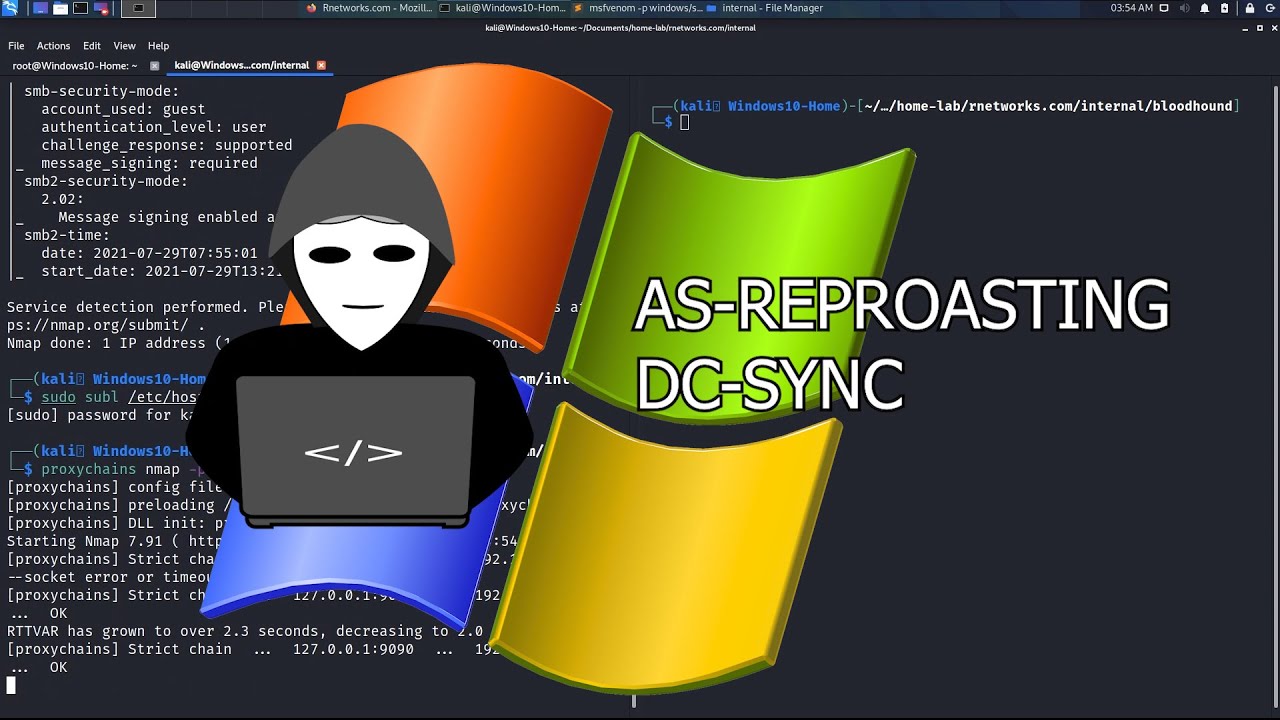Click the lock screen icon
The width and height of the screenshot is (1280, 720).
(x=1249, y=8)
